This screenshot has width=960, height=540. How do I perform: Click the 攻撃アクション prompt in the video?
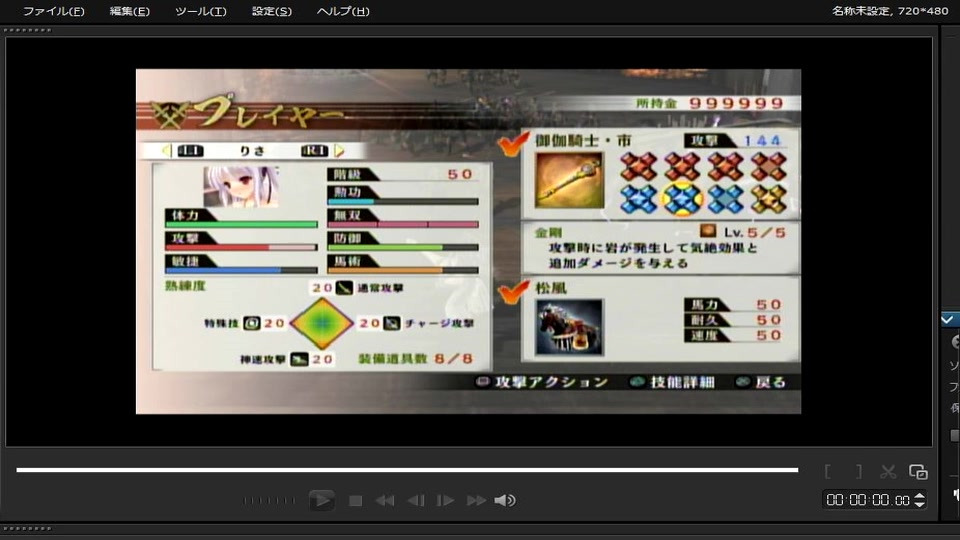click(542, 382)
